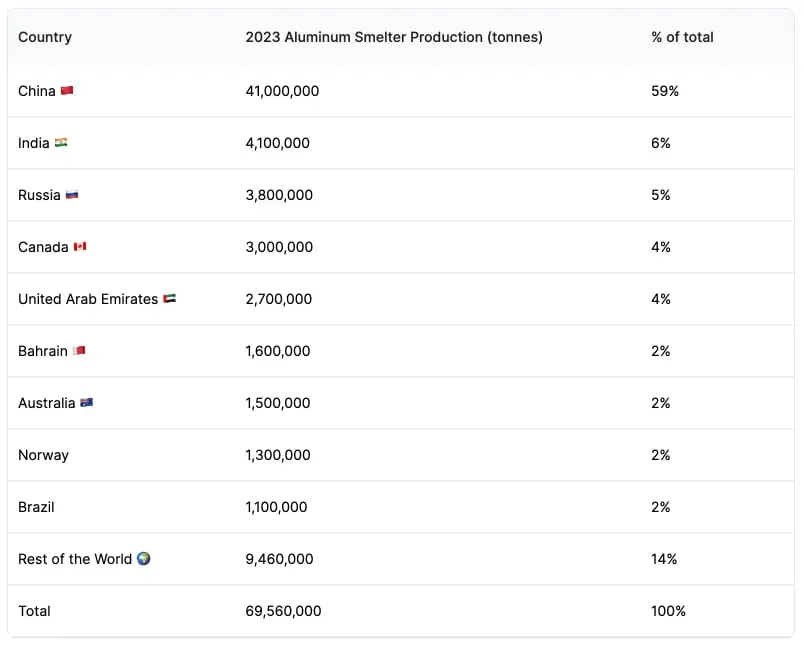Screen dimensions: 804x647
Task: Click the Total production value 69,560,000
Action: click(283, 611)
